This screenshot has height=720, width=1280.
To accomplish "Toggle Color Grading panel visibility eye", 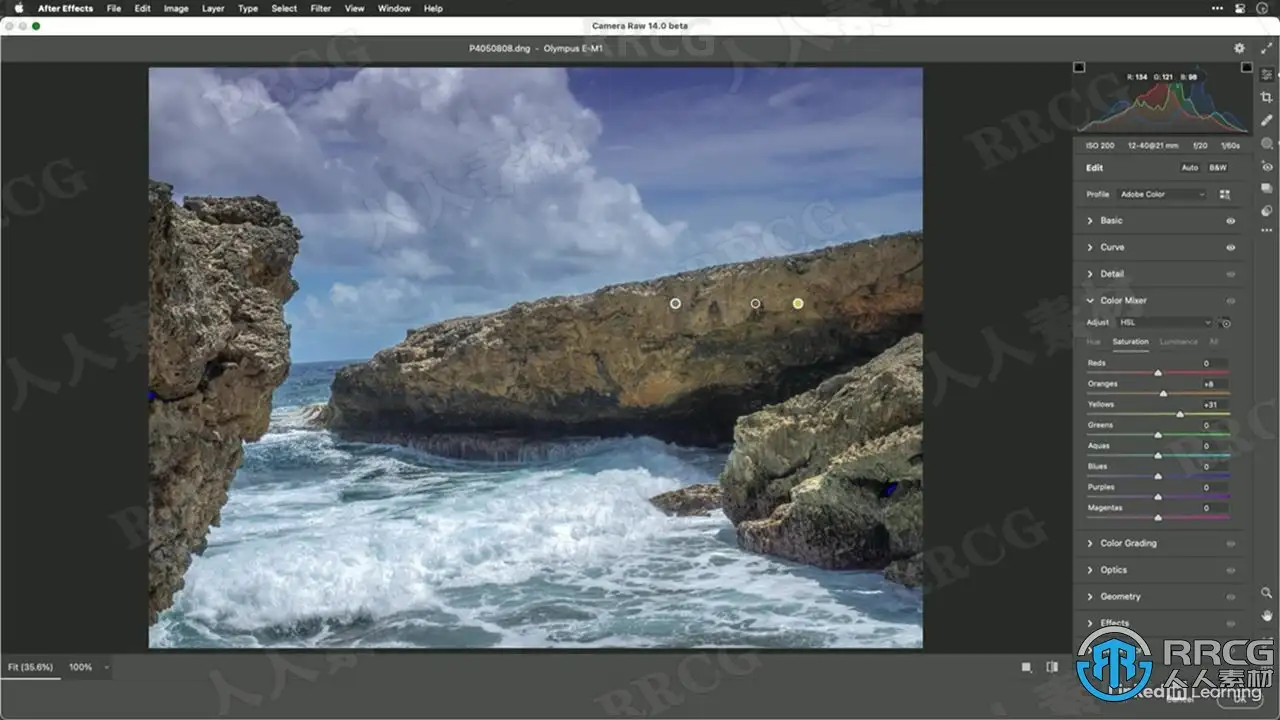I will [1230, 544].
